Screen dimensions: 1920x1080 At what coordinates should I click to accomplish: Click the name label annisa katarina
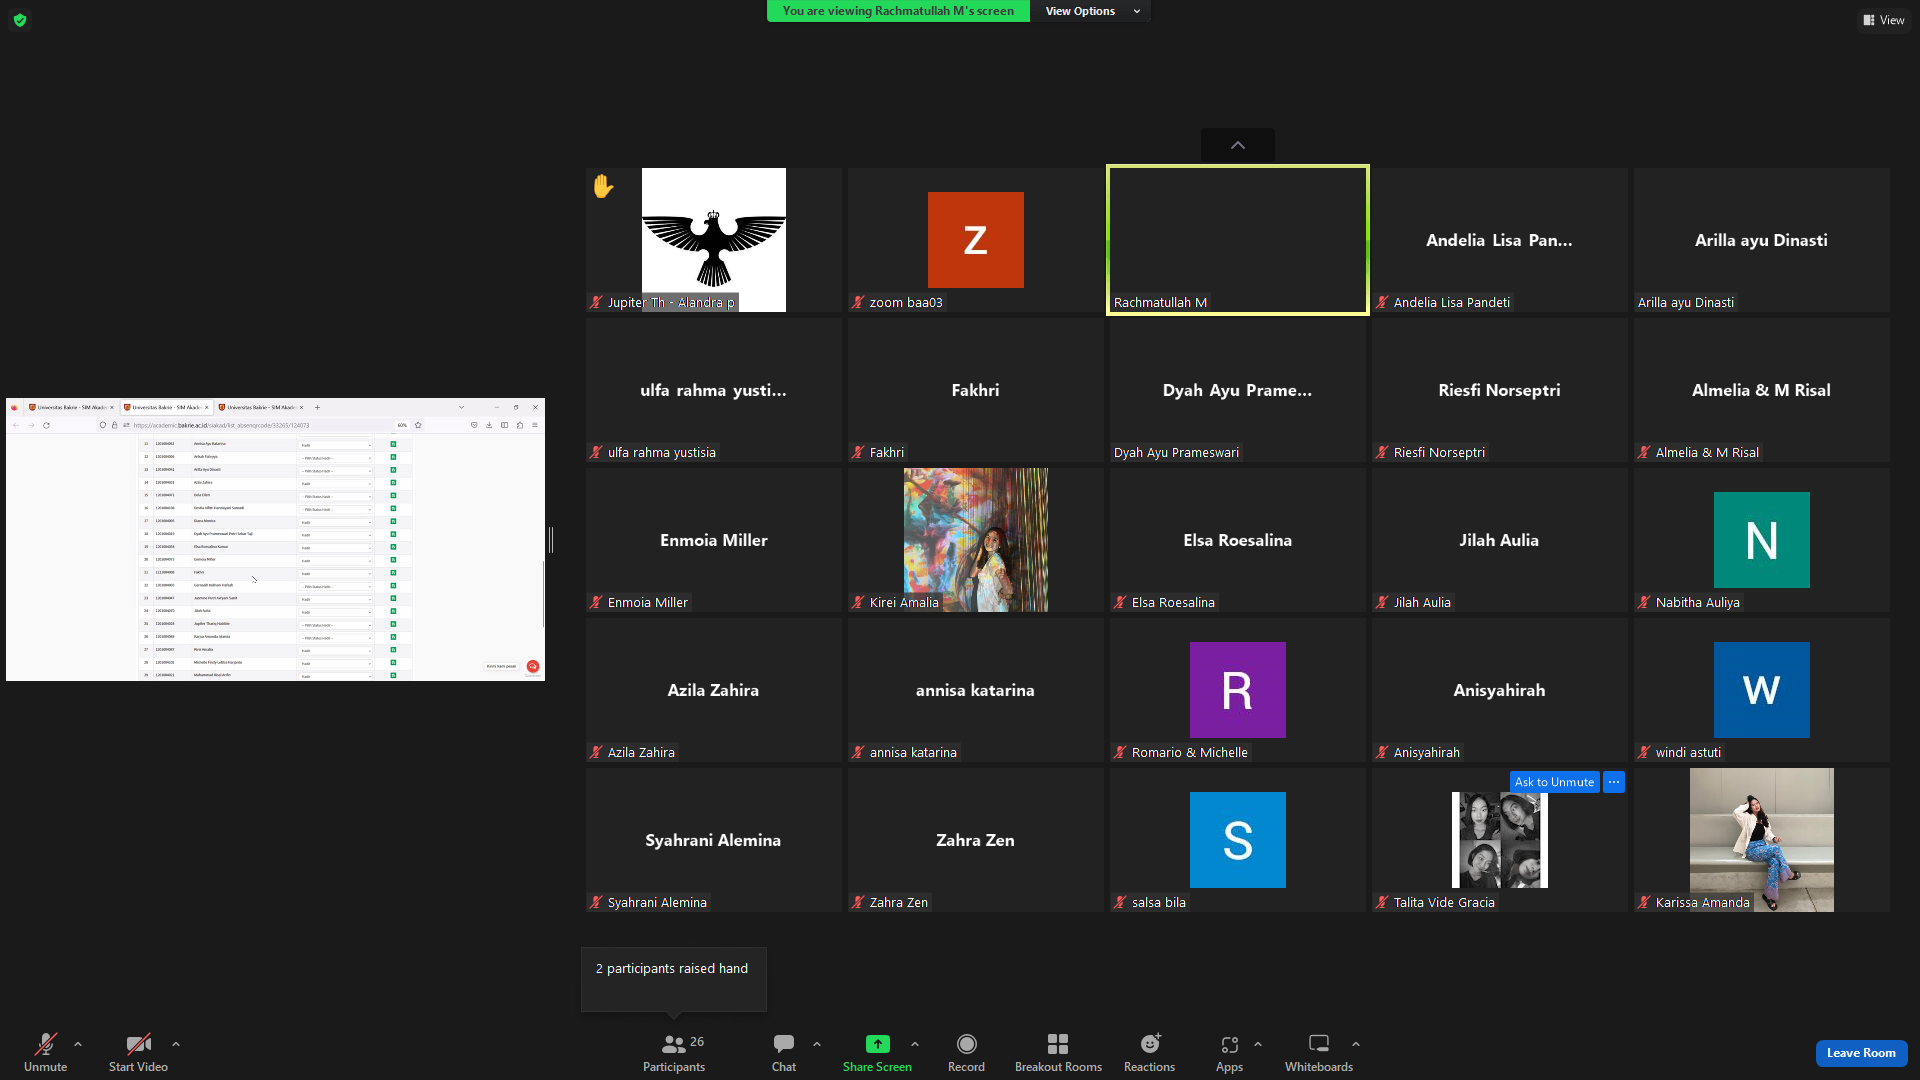point(913,752)
